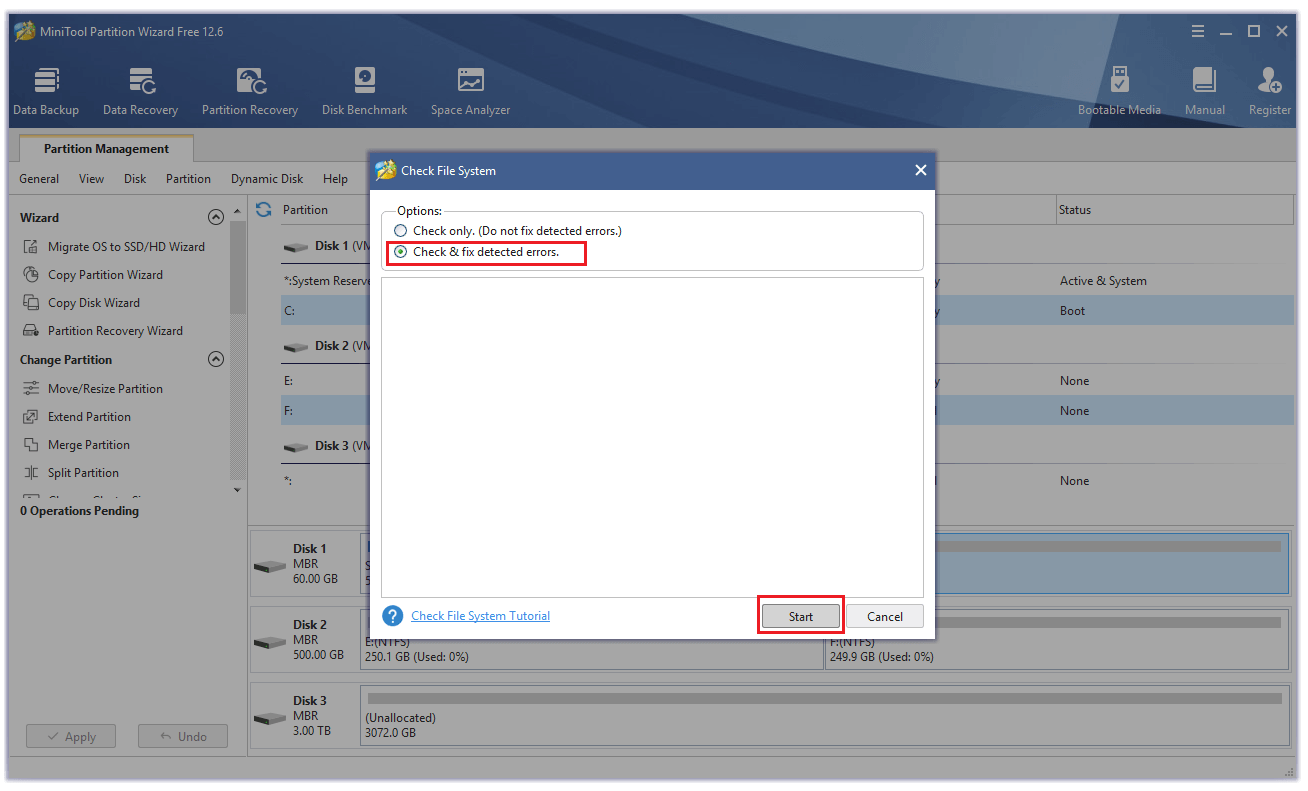Screen dimensions: 1308x791
Task: Open Partition Recovery
Action: [250, 91]
